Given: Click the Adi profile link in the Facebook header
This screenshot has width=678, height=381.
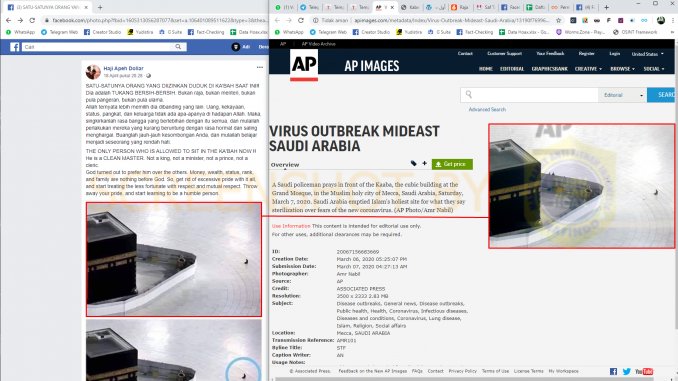Looking at the screenshot, I should coord(241,47).
